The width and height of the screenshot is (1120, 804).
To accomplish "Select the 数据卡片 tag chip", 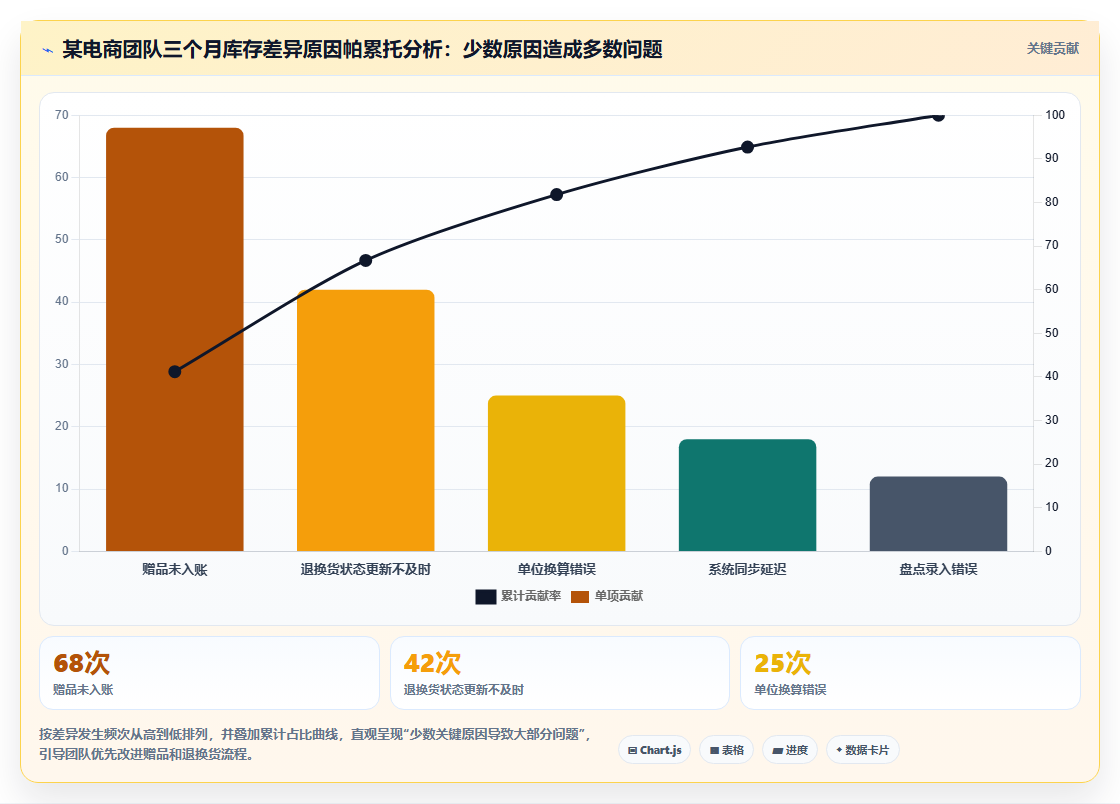I will pyautogui.click(x=863, y=750).
